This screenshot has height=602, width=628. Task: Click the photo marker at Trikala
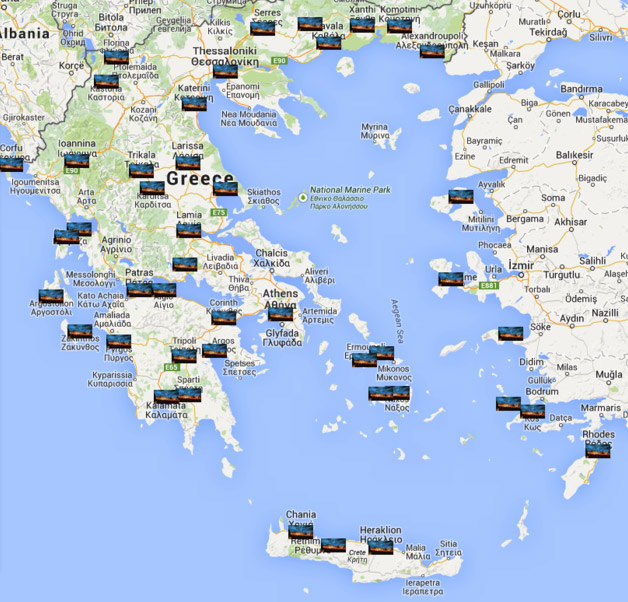coord(141,171)
